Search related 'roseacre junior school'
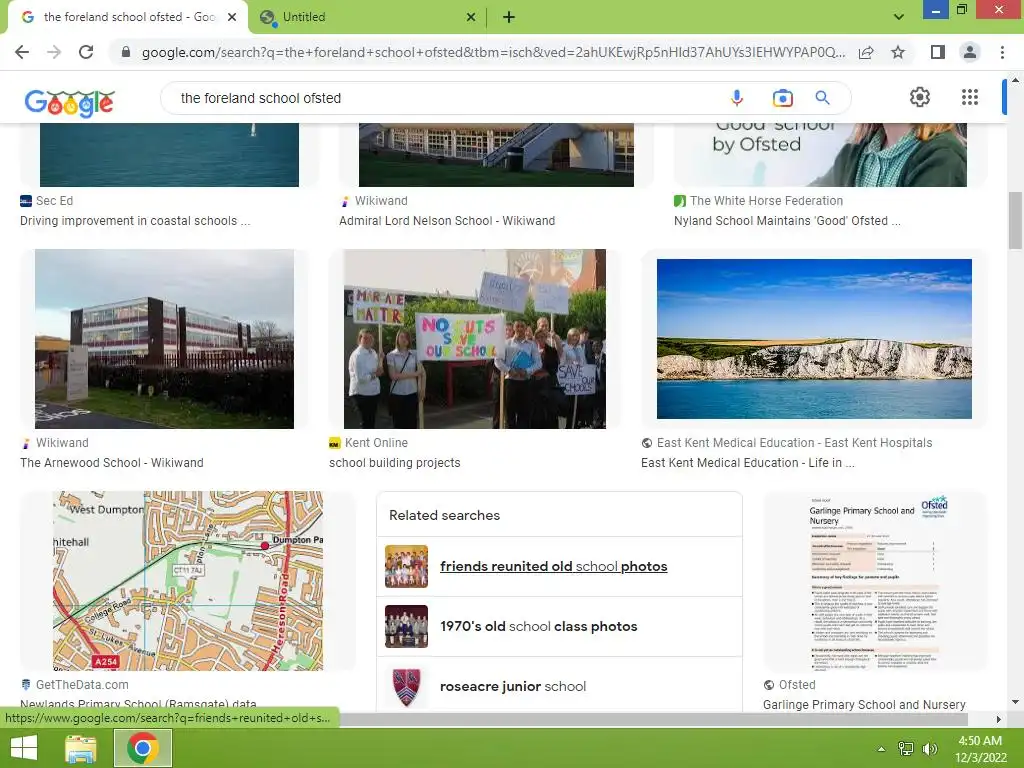The image size is (1024, 768). 513,686
